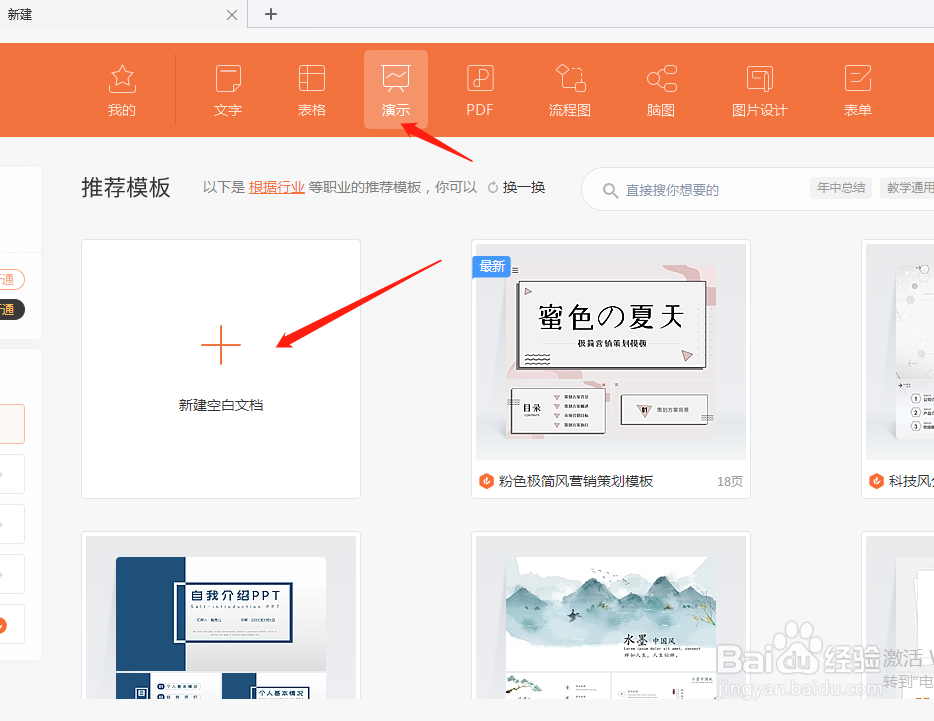Click 粉色极简风营销策划模板 title
934x721 pixels.
pos(576,481)
